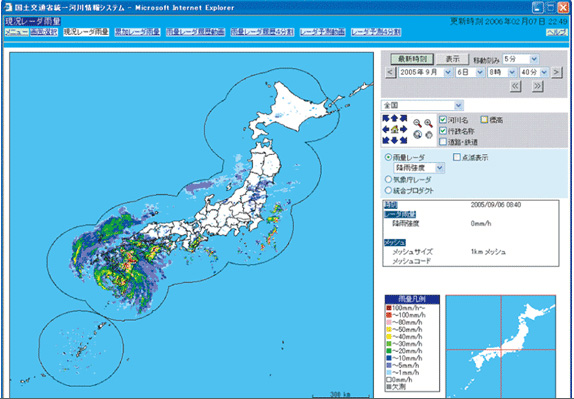The image size is (574, 399).
Task: Click the 1km メッシュ mesh size value
Action: 488,252
